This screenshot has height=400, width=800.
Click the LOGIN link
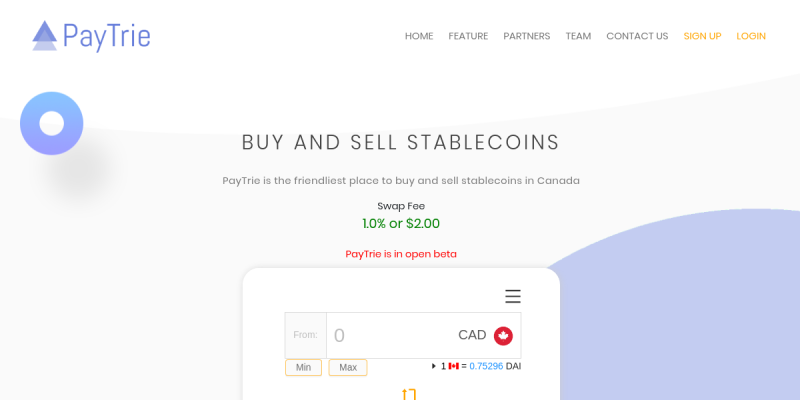pyautogui.click(x=751, y=36)
